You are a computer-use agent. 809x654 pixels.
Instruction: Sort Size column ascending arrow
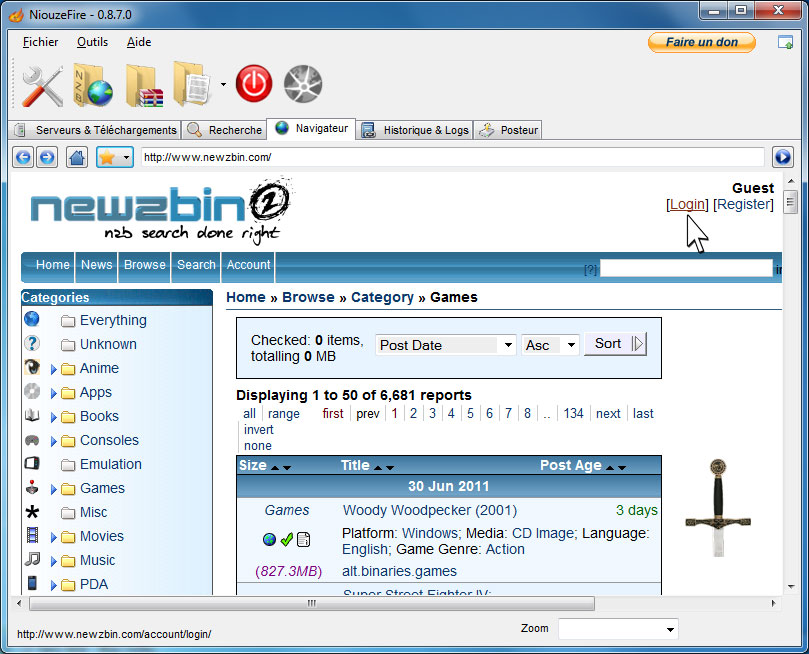click(275, 468)
